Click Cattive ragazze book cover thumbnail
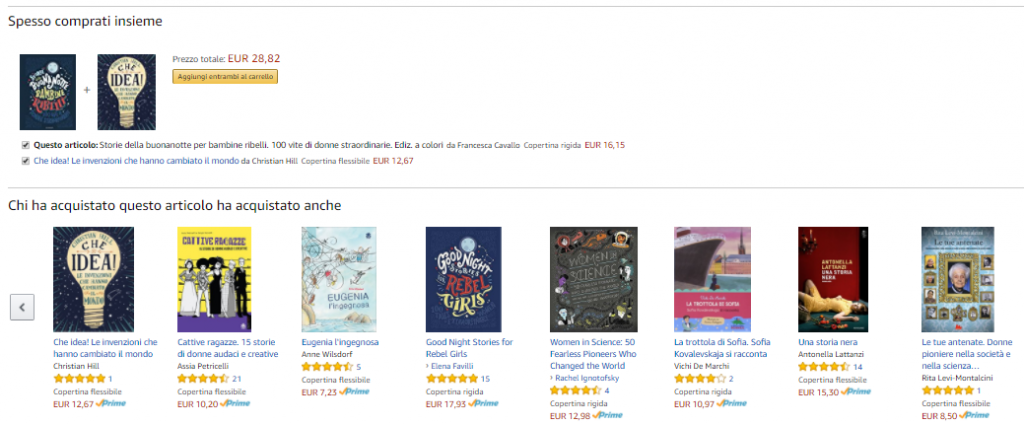The width and height of the screenshot is (1024, 425). pyautogui.click(x=214, y=279)
